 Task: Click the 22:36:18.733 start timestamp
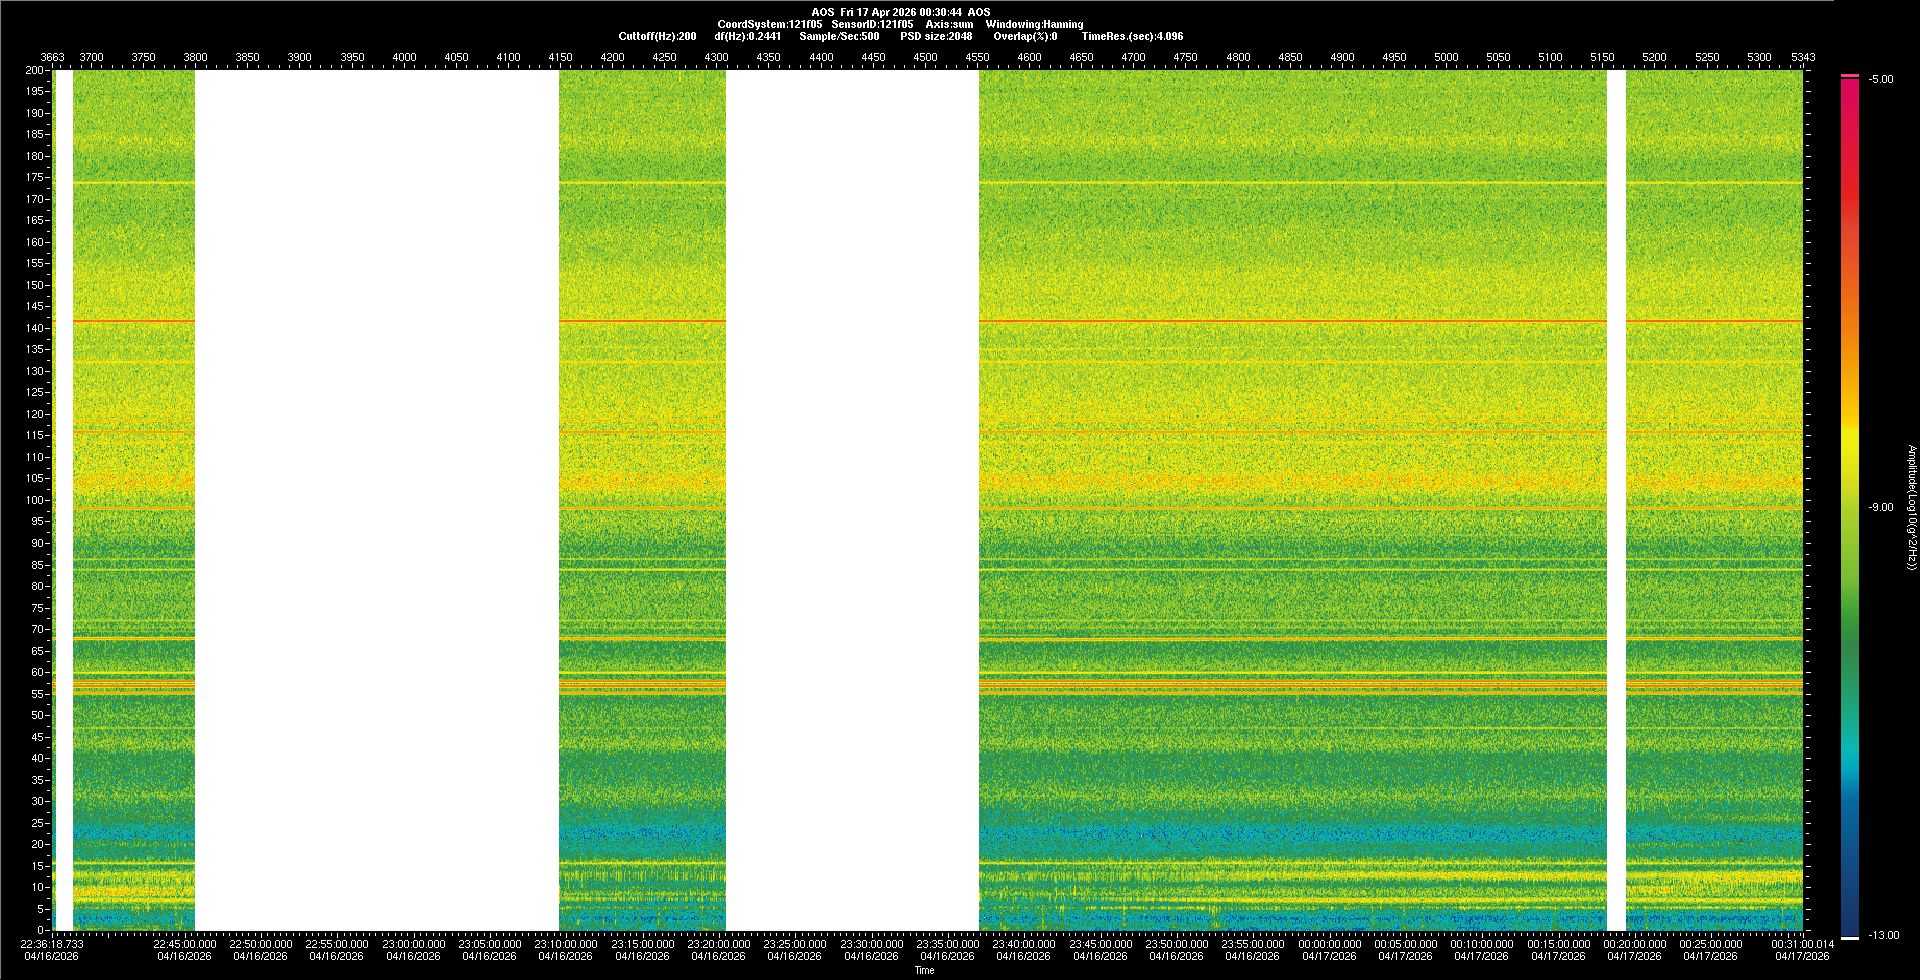tap(53, 943)
